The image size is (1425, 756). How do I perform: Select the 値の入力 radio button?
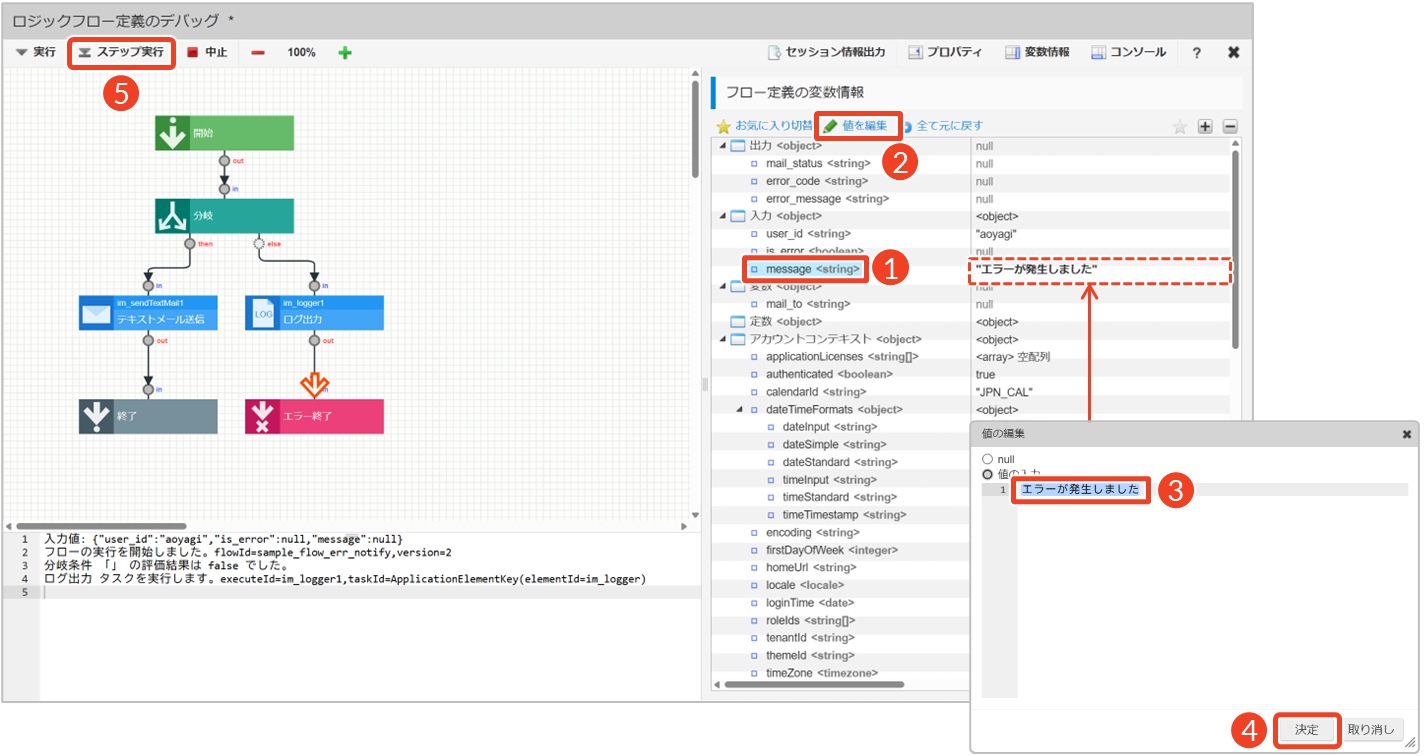point(988,474)
